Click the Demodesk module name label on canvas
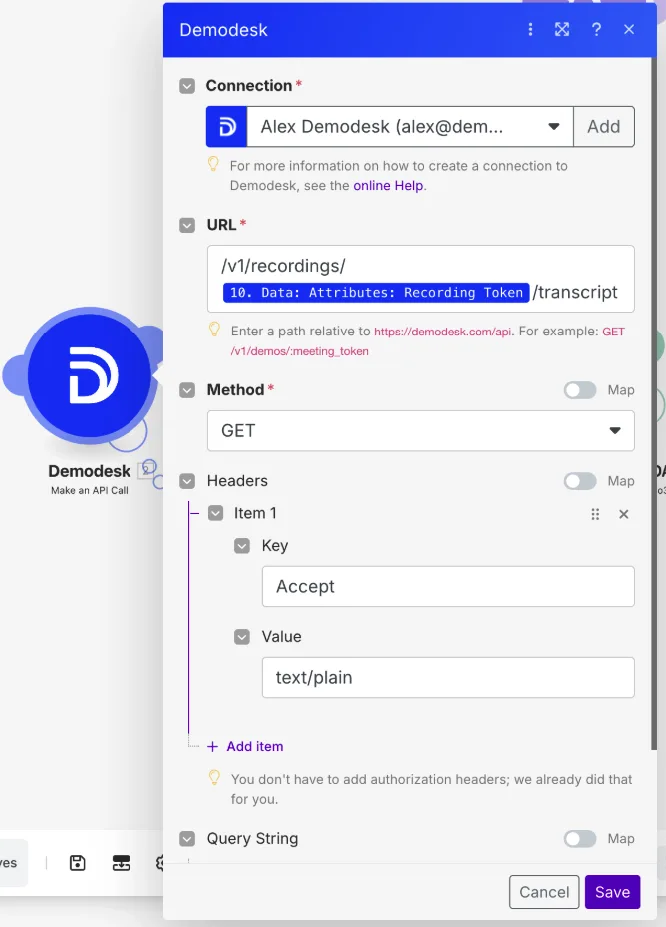Viewport: 666px width, 927px height. [x=89, y=471]
